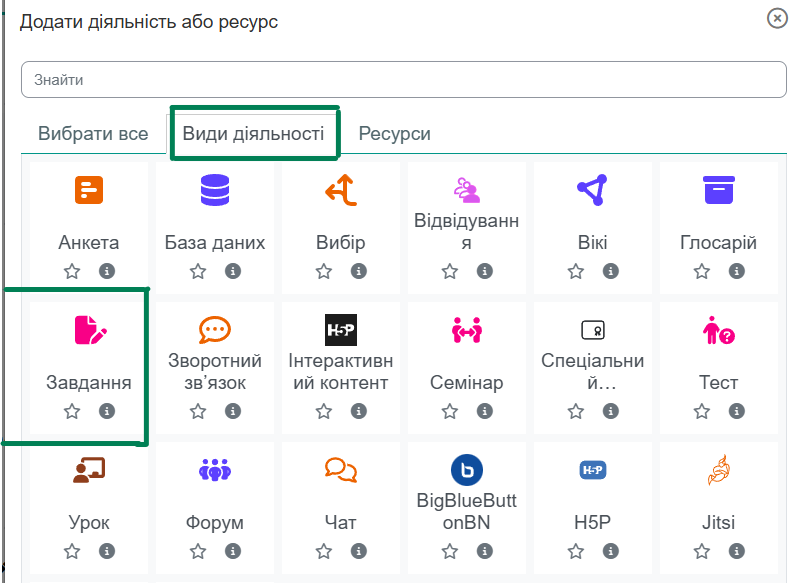Click the Знайти search field
This screenshot has height=583, width=795.
403,80
